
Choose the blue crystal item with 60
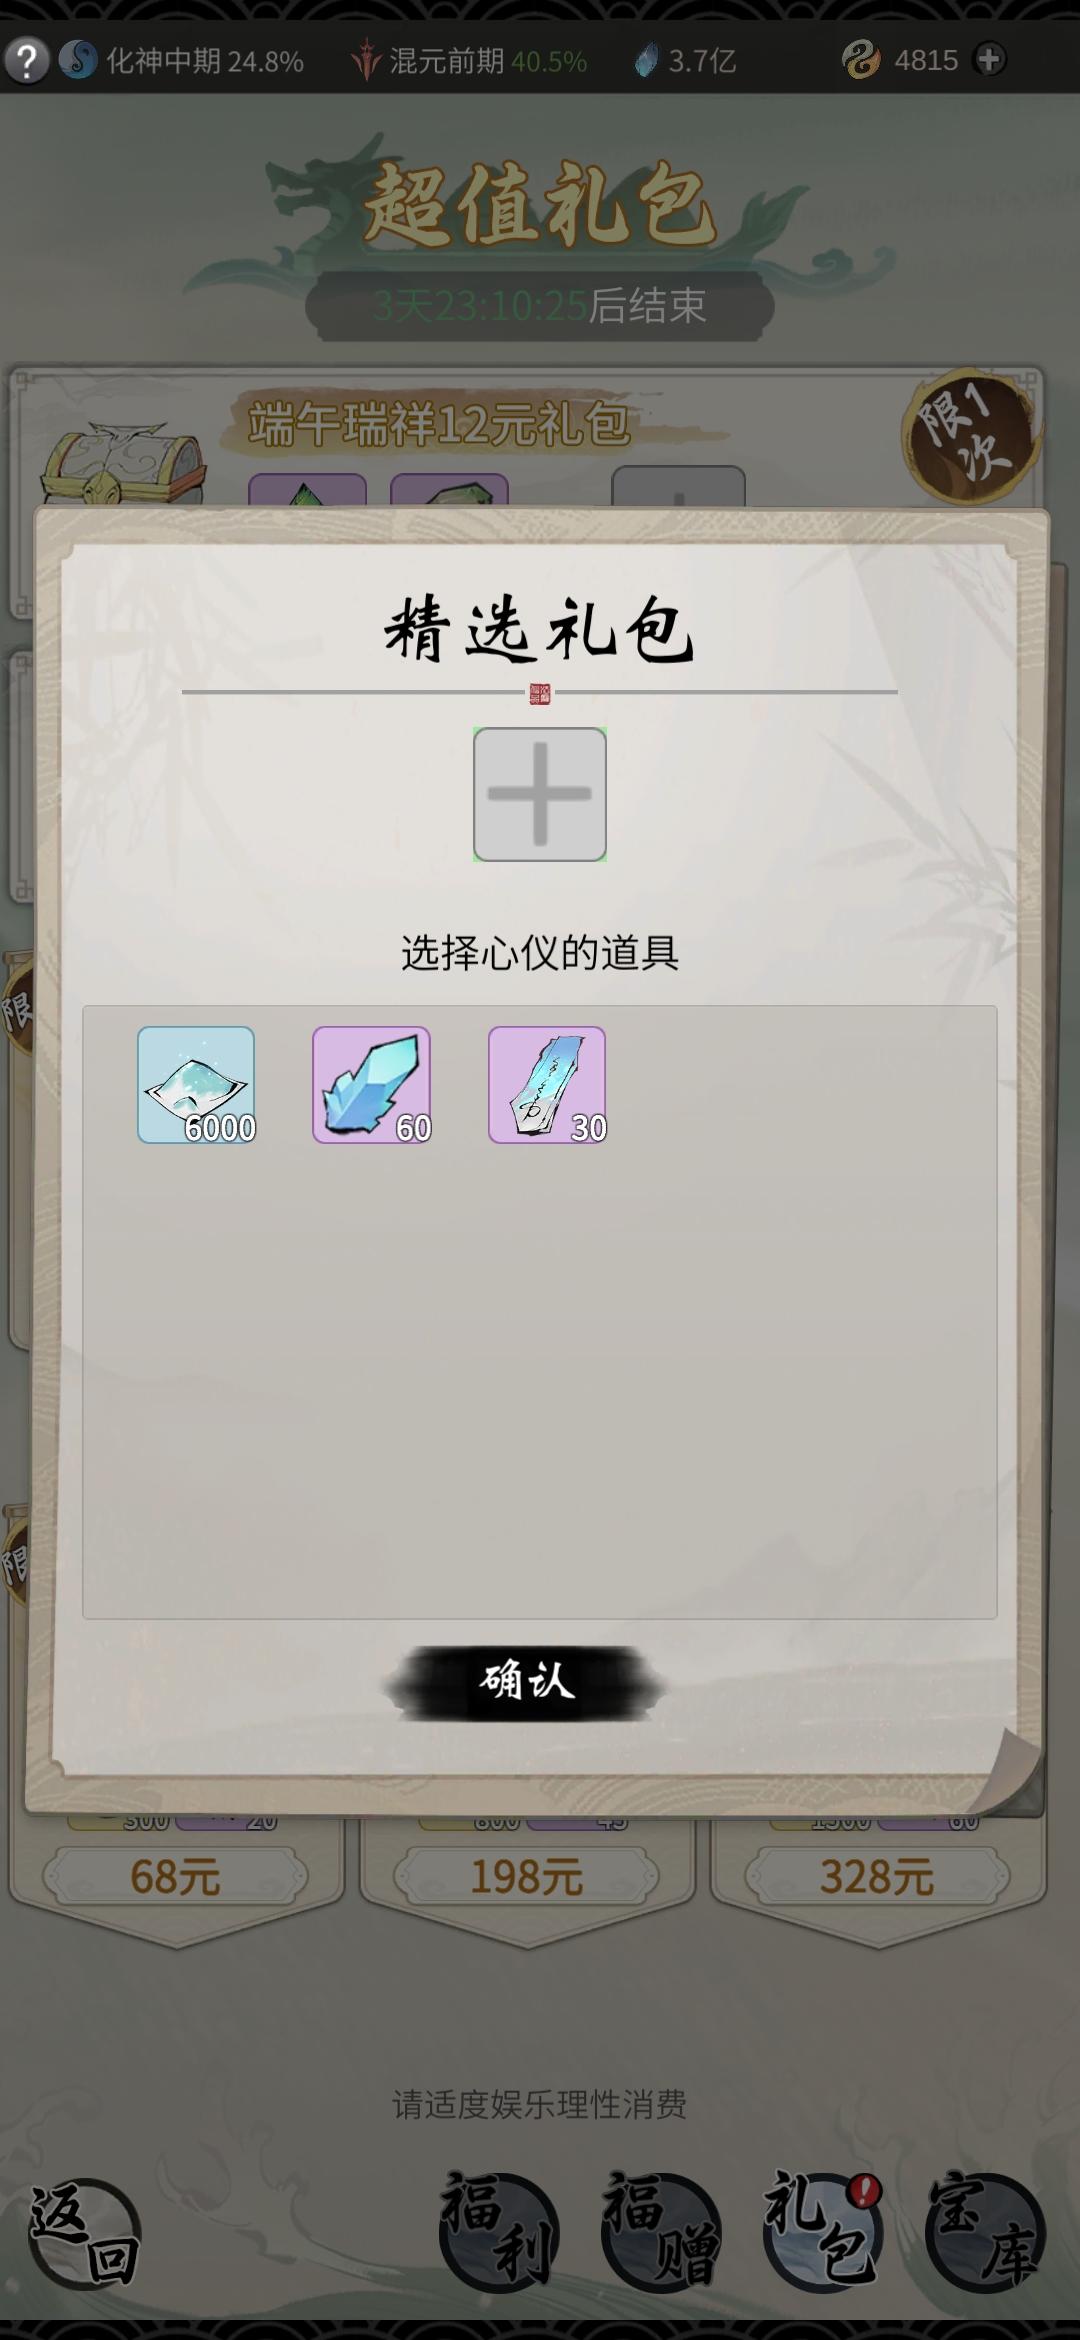coord(371,1085)
